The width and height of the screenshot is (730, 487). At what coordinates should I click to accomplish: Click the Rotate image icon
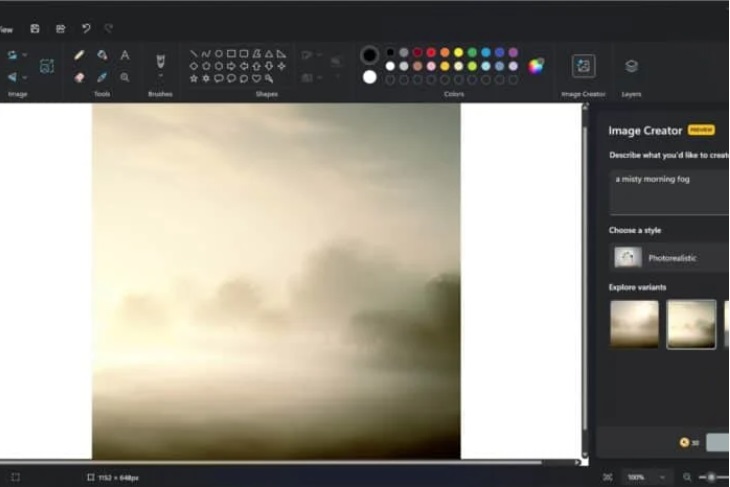13,55
